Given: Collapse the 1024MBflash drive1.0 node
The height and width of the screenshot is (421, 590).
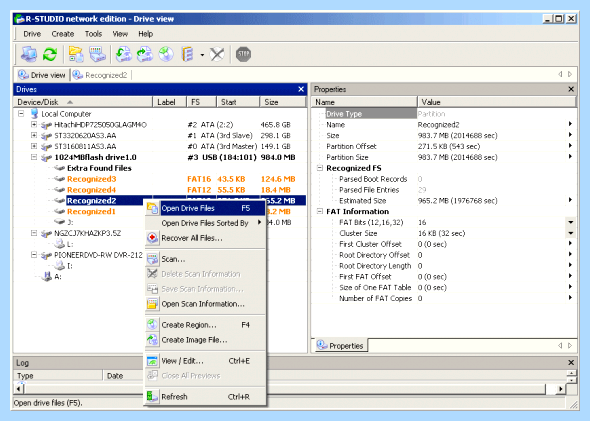Looking at the screenshot, I should point(34,157).
